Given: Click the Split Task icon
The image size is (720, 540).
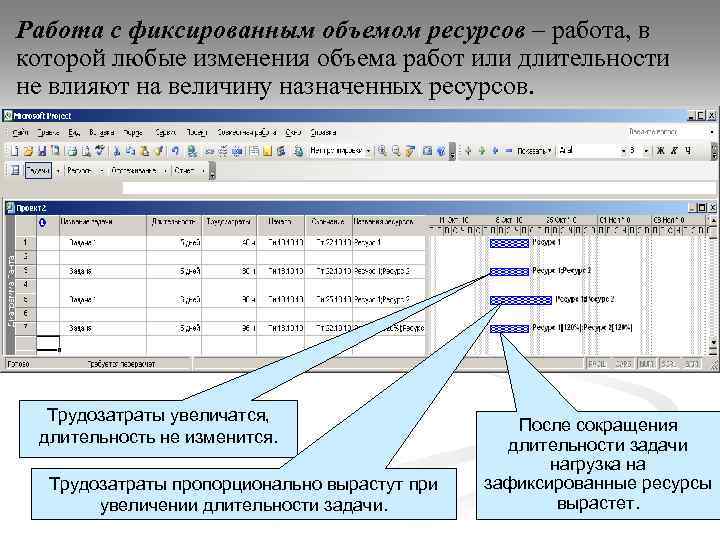Looking at the screenshot, I should 237,151.
